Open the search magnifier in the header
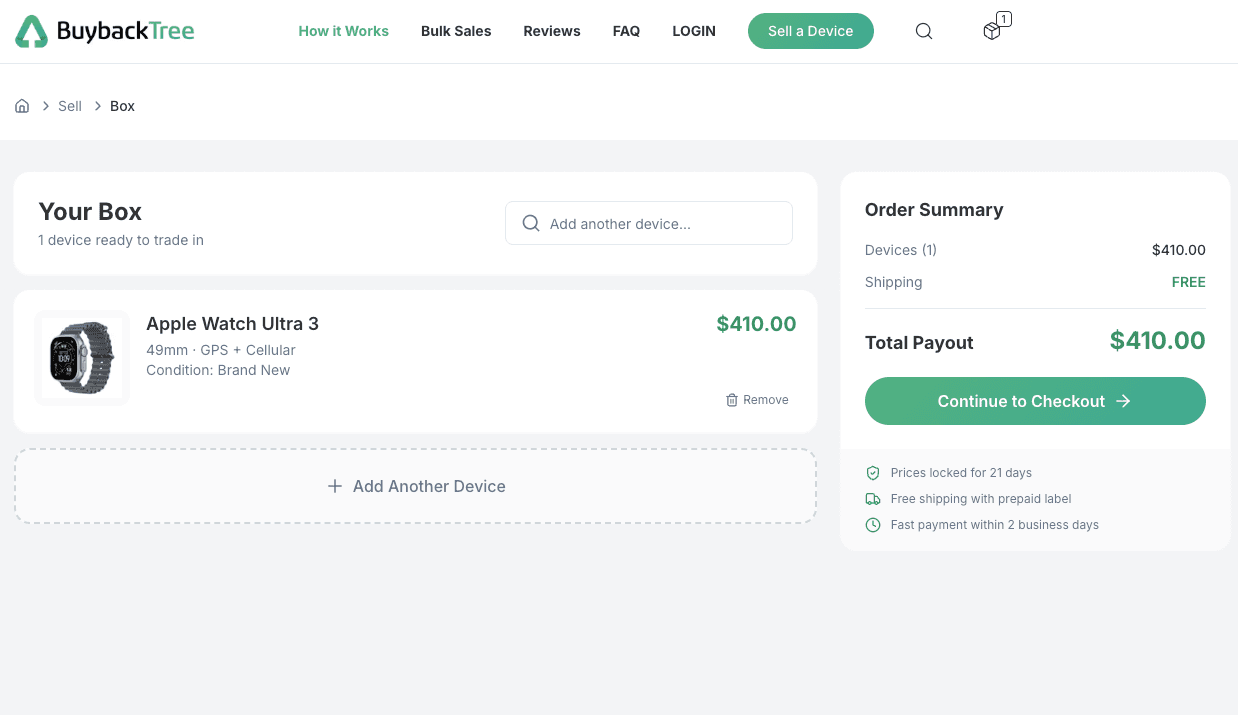 point(923,31)
